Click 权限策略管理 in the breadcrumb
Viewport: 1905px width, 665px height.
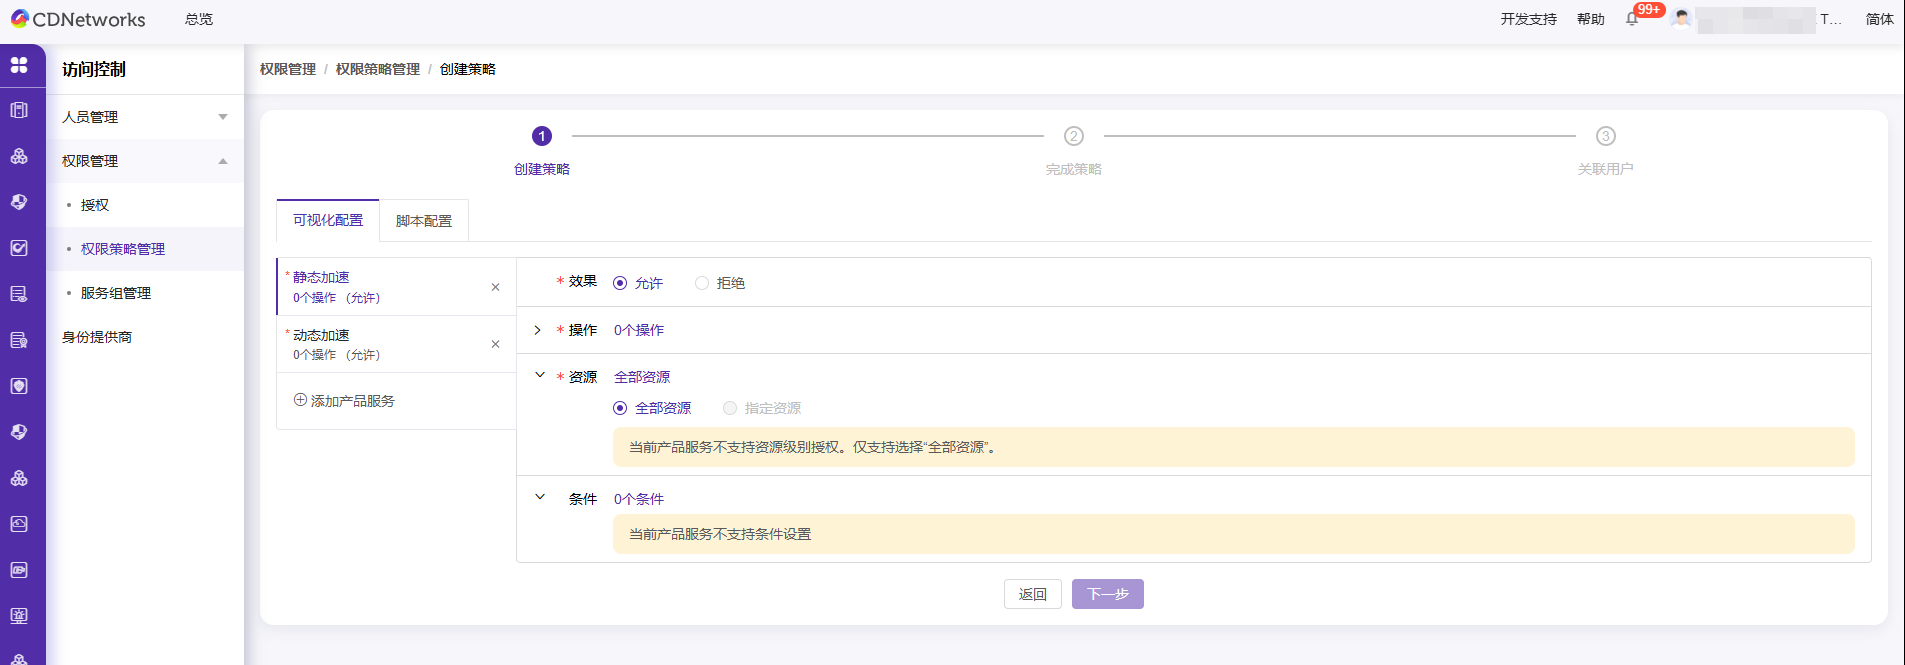pos(378,69)
